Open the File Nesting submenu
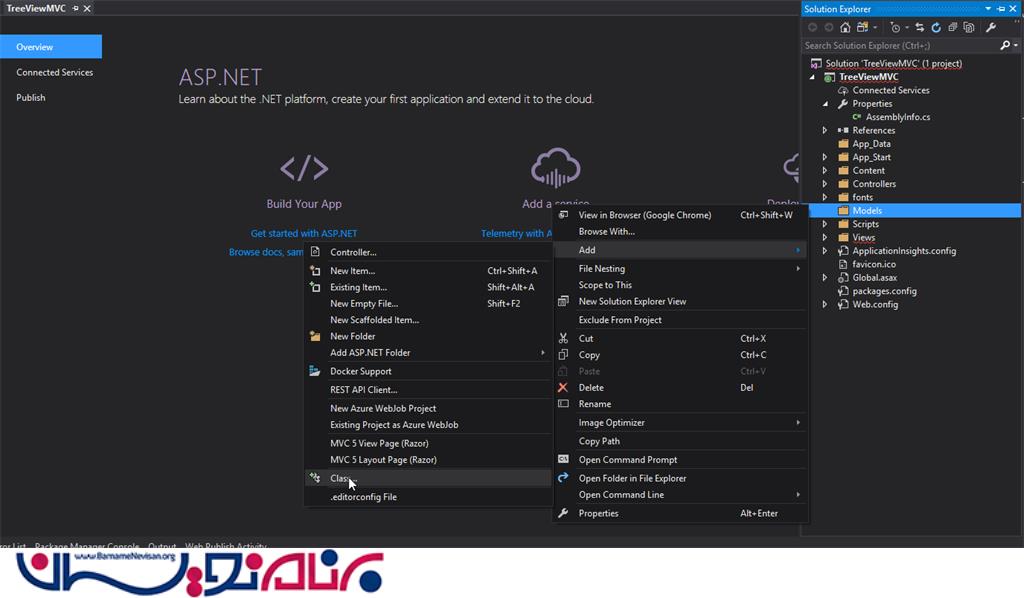 click(x=681, y=268)
